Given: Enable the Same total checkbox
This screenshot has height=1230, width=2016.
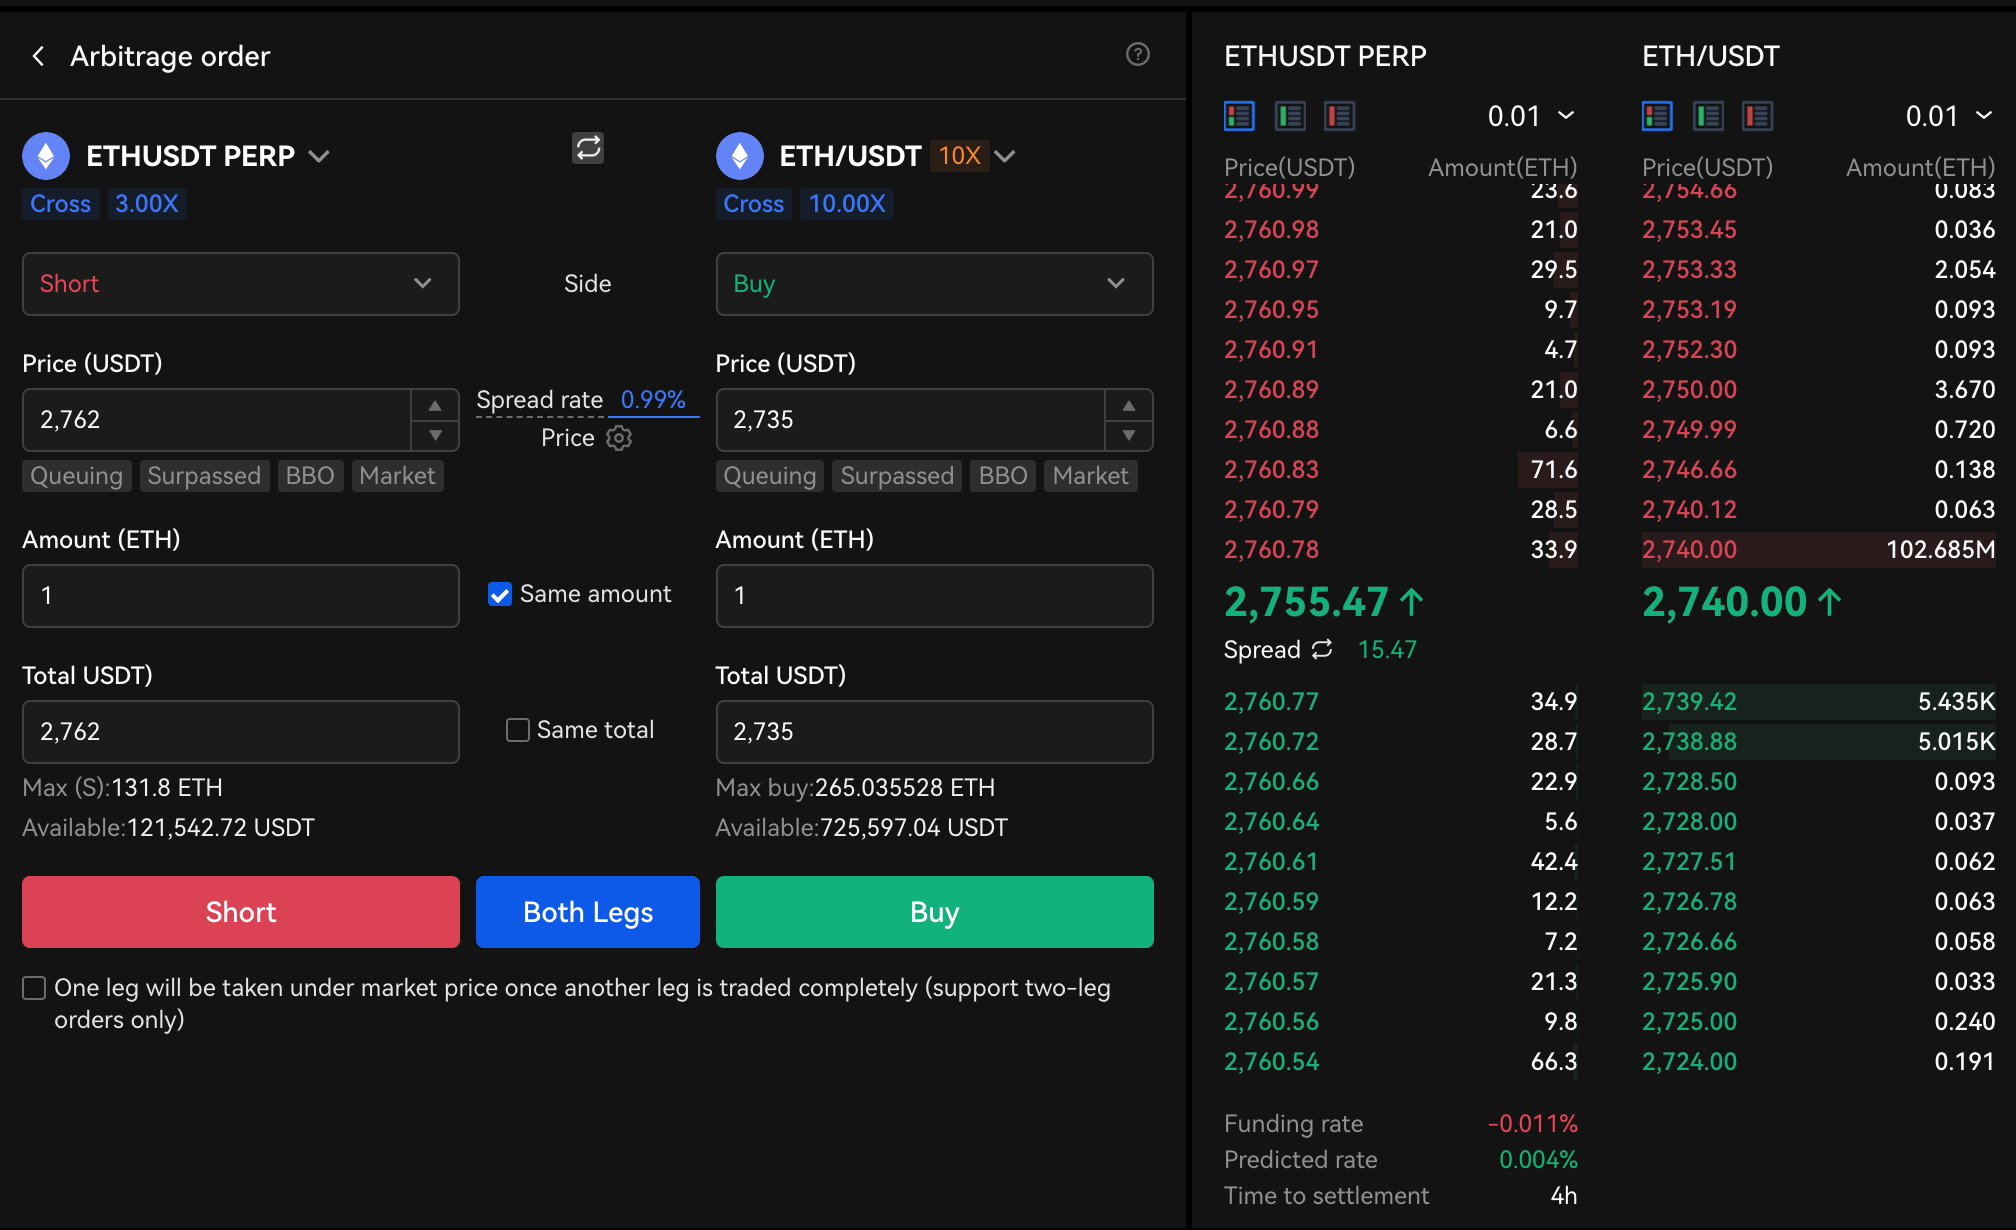Looking at the screenshot, I should point(517,729).
